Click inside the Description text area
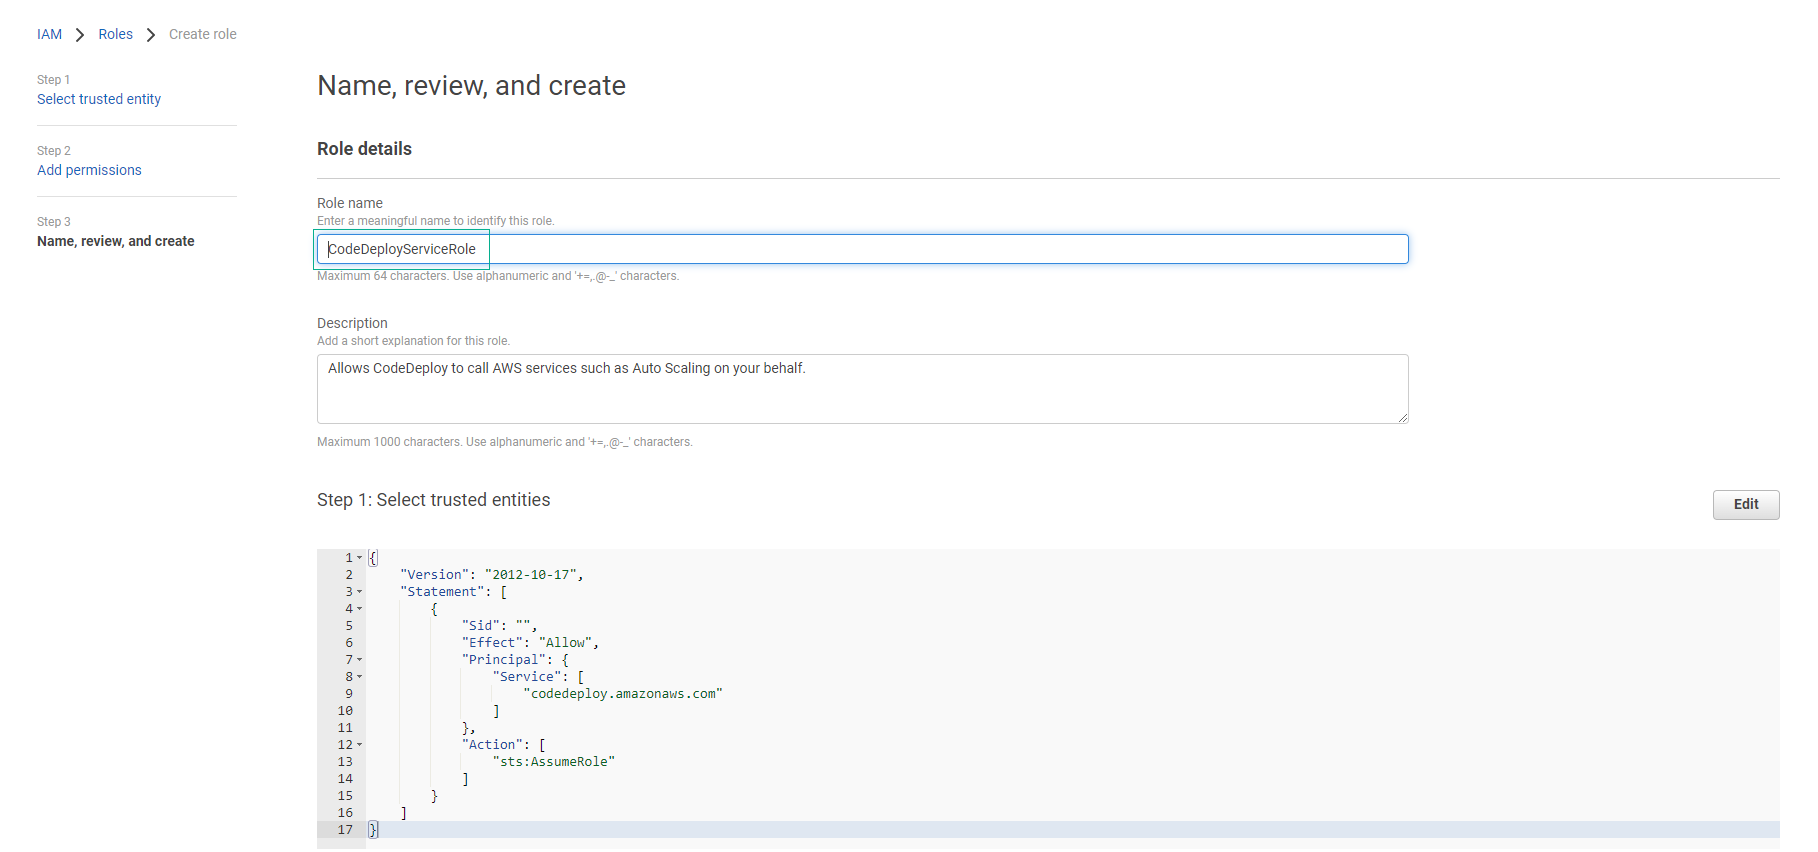 point(862,389)
